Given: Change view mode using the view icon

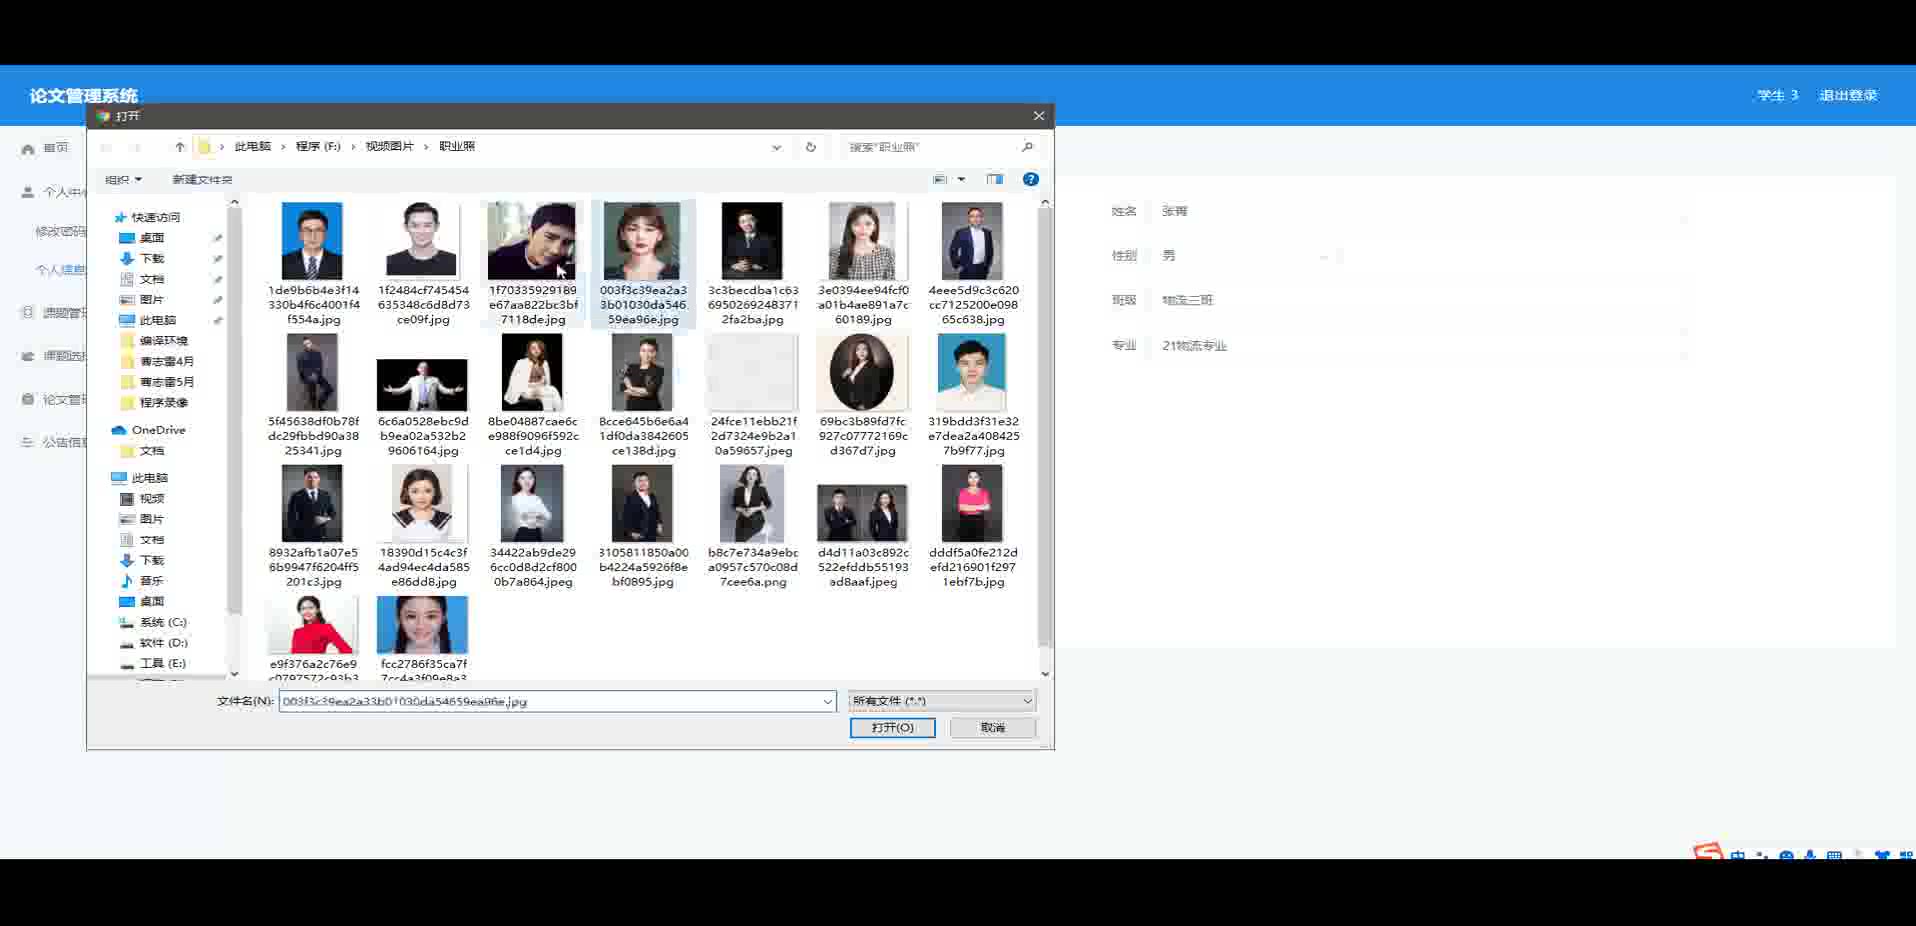Looking at the screenshot, I should [940, 179].
